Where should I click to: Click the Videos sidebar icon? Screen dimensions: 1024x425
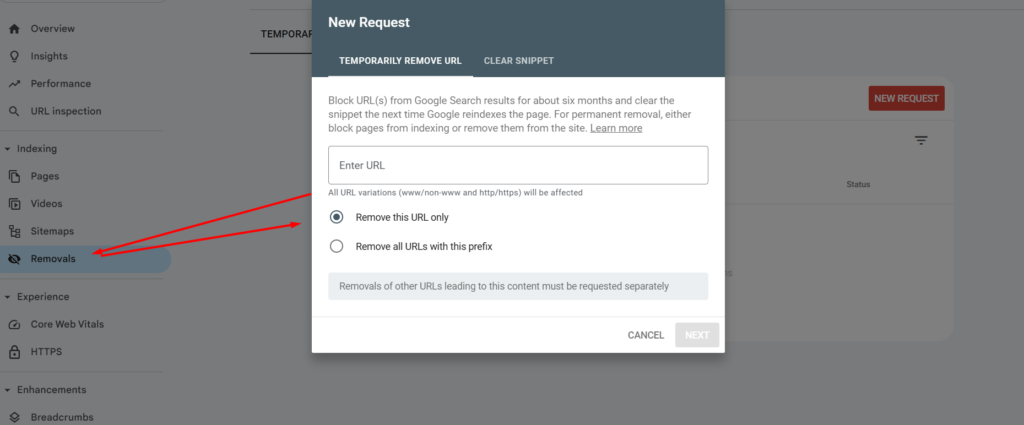(x=14, y=204)
